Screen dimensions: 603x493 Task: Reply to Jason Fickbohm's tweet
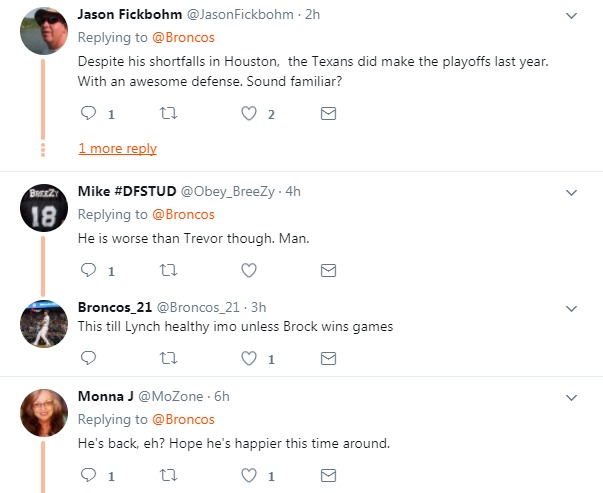(88, 115)
